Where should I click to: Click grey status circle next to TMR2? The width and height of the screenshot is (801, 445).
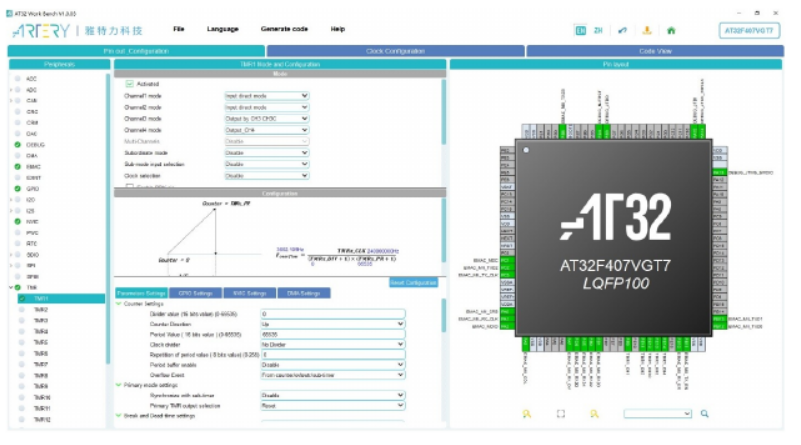[x=22, y=310]
